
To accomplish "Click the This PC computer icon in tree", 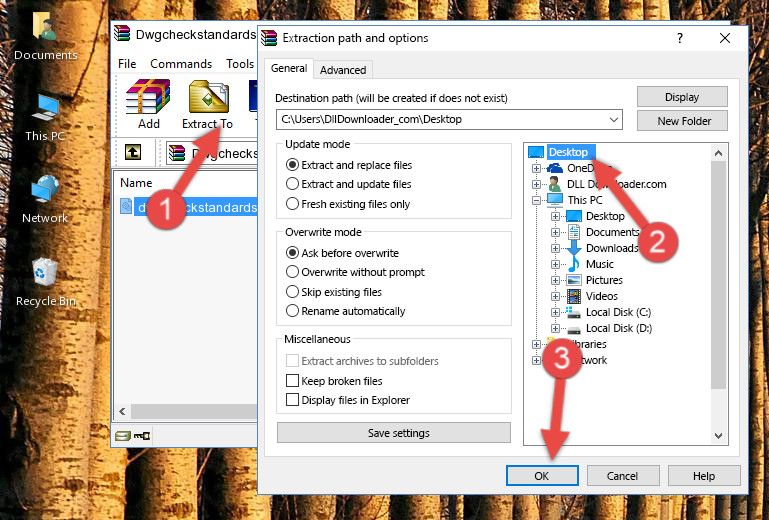I will 555,200.
